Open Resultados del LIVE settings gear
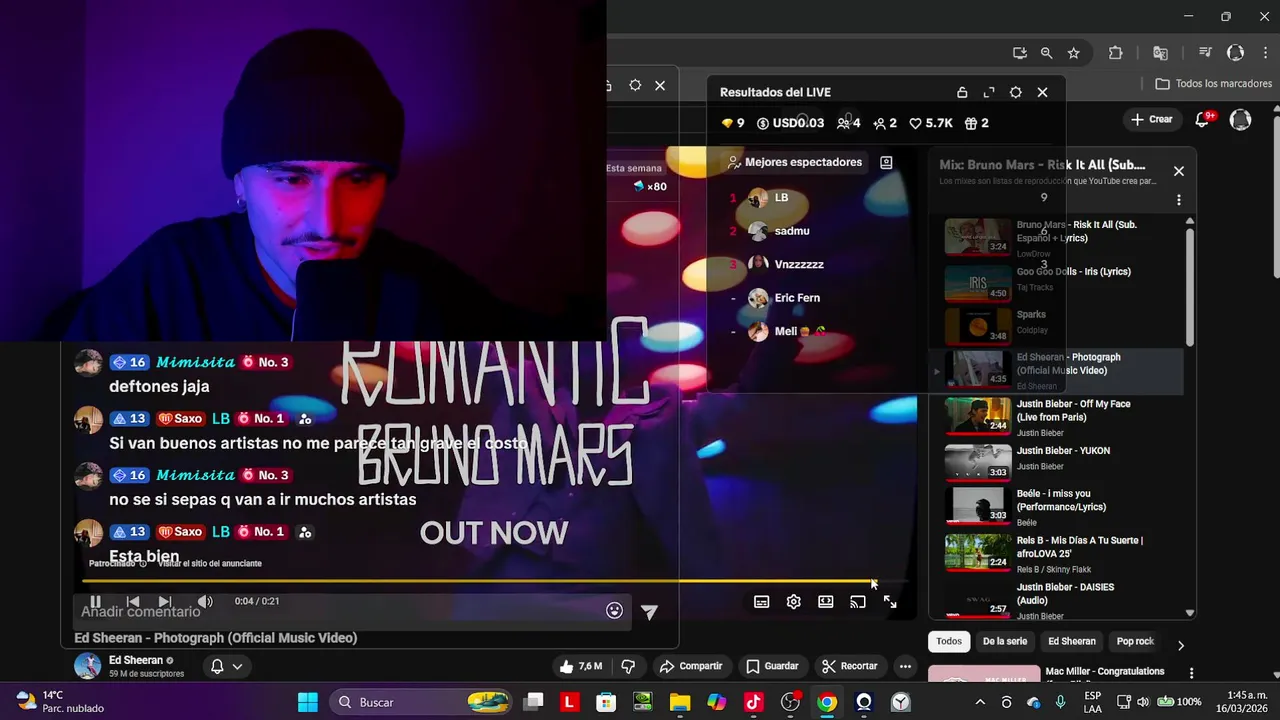 (1015, 92)
